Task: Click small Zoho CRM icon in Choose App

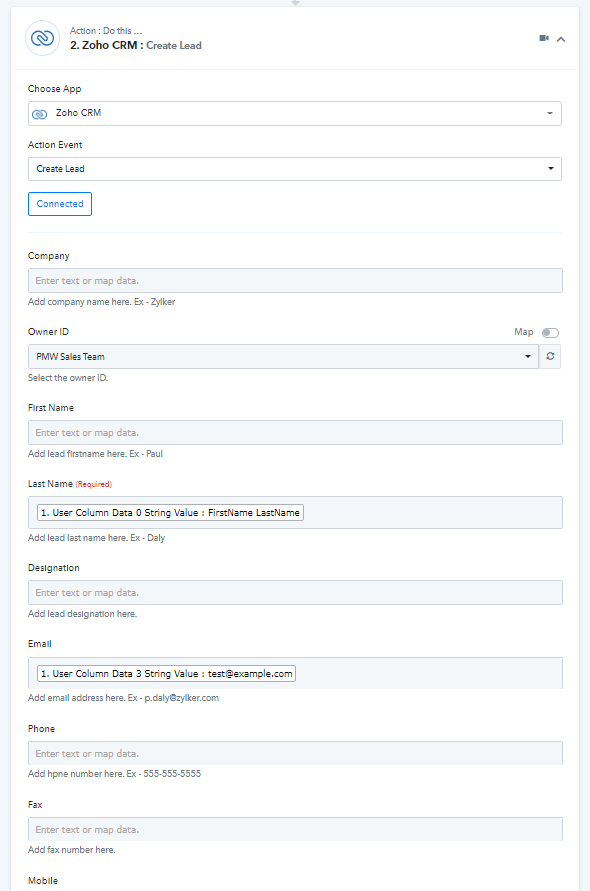Action: [40, 114]
